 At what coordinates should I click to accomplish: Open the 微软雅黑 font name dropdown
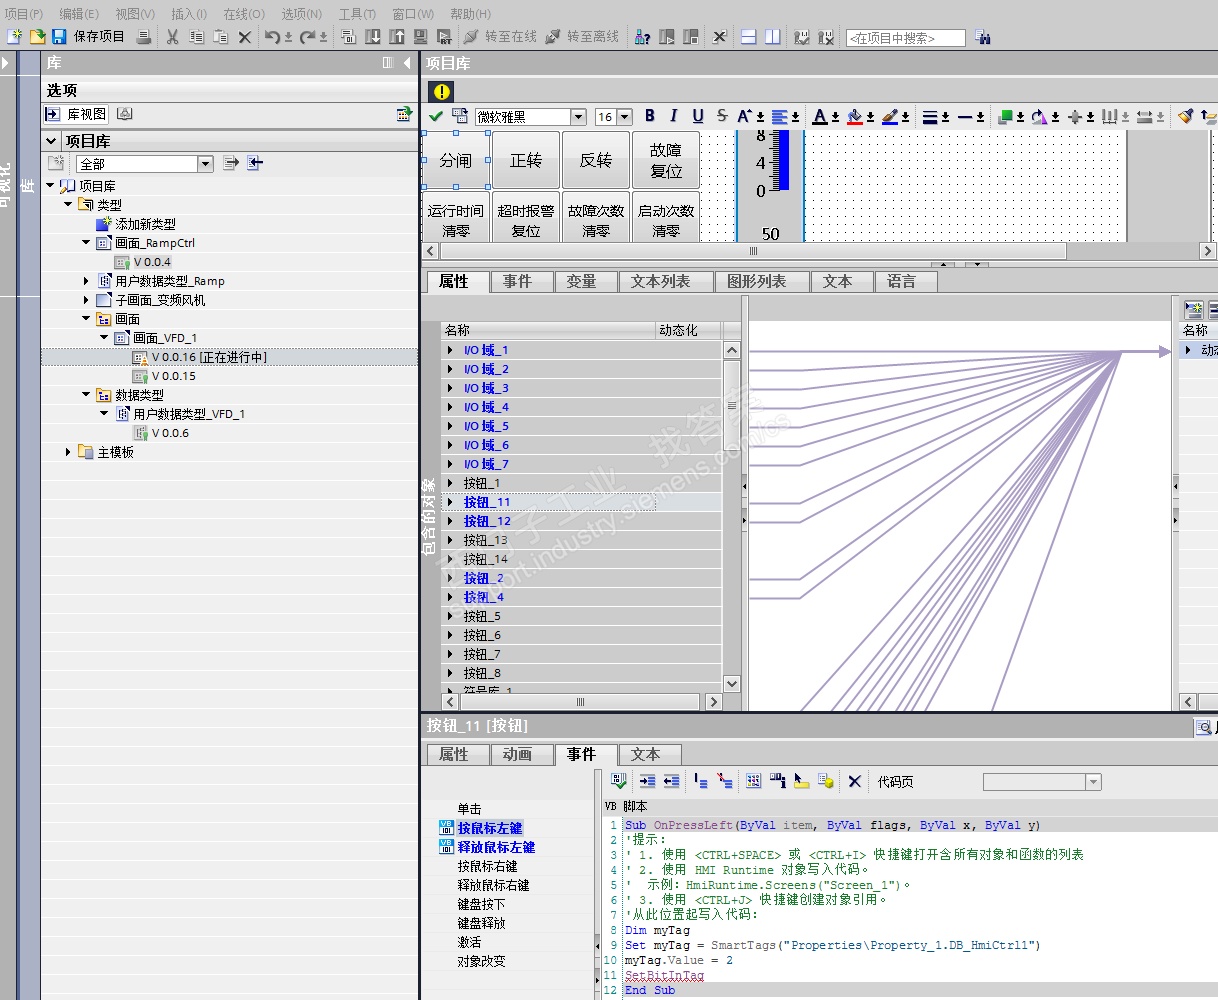pyautogui.click(x=578, y=117)
